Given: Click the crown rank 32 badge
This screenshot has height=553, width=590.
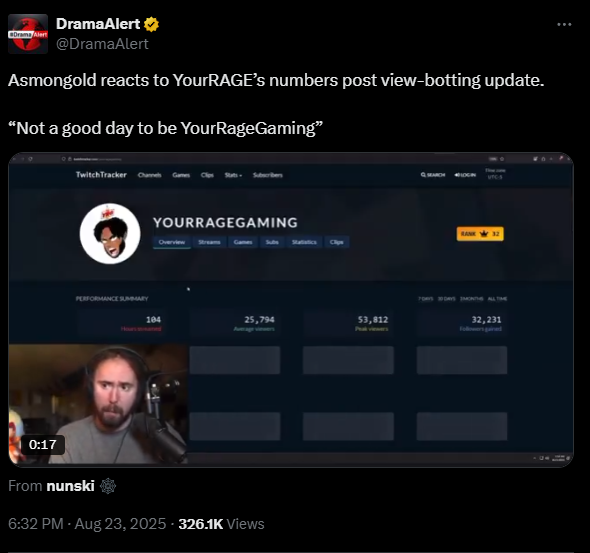Looking at the screenshot, I should point(480,234).
